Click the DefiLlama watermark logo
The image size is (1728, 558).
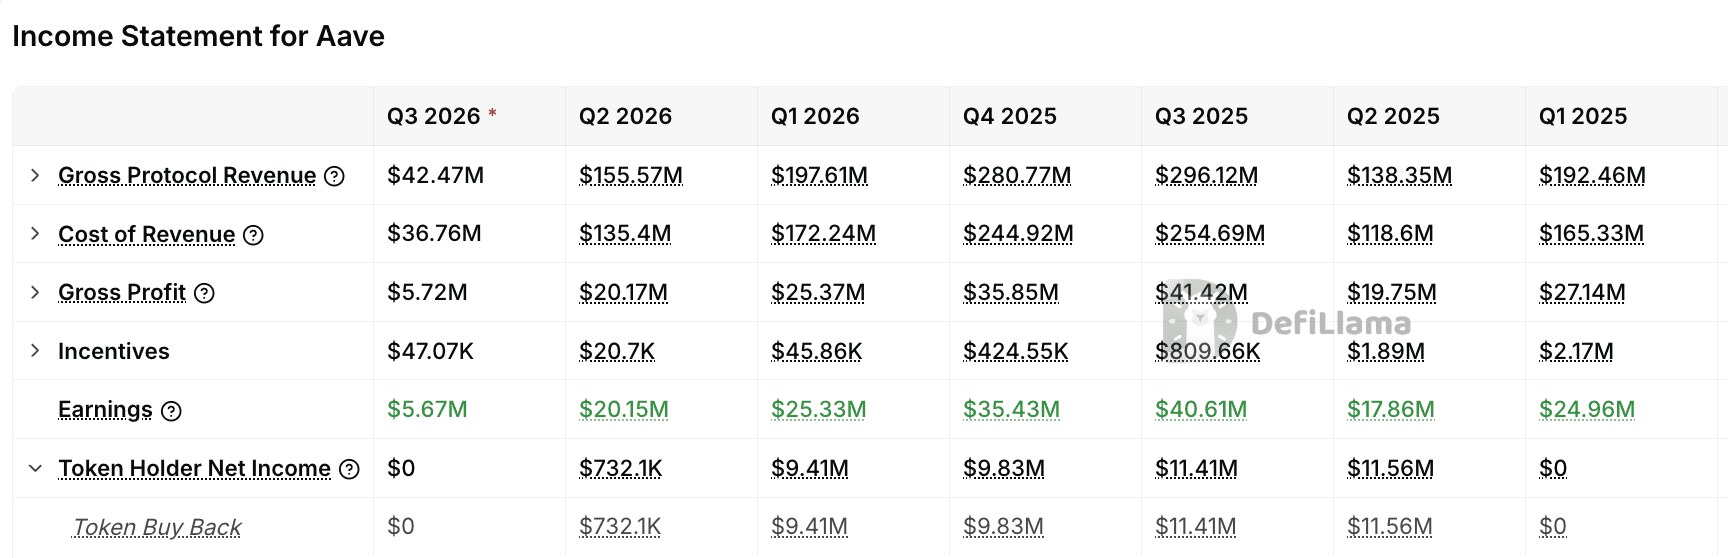pyautogui.click(x=1287, y=322)
